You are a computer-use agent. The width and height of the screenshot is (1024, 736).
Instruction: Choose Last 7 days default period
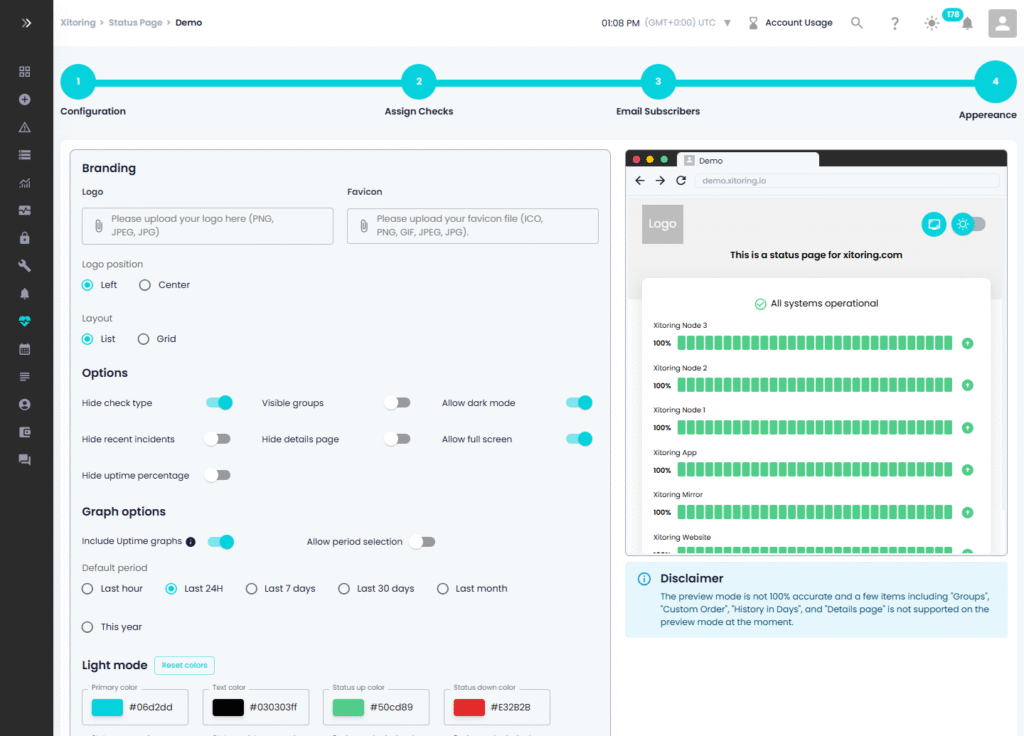252,589
